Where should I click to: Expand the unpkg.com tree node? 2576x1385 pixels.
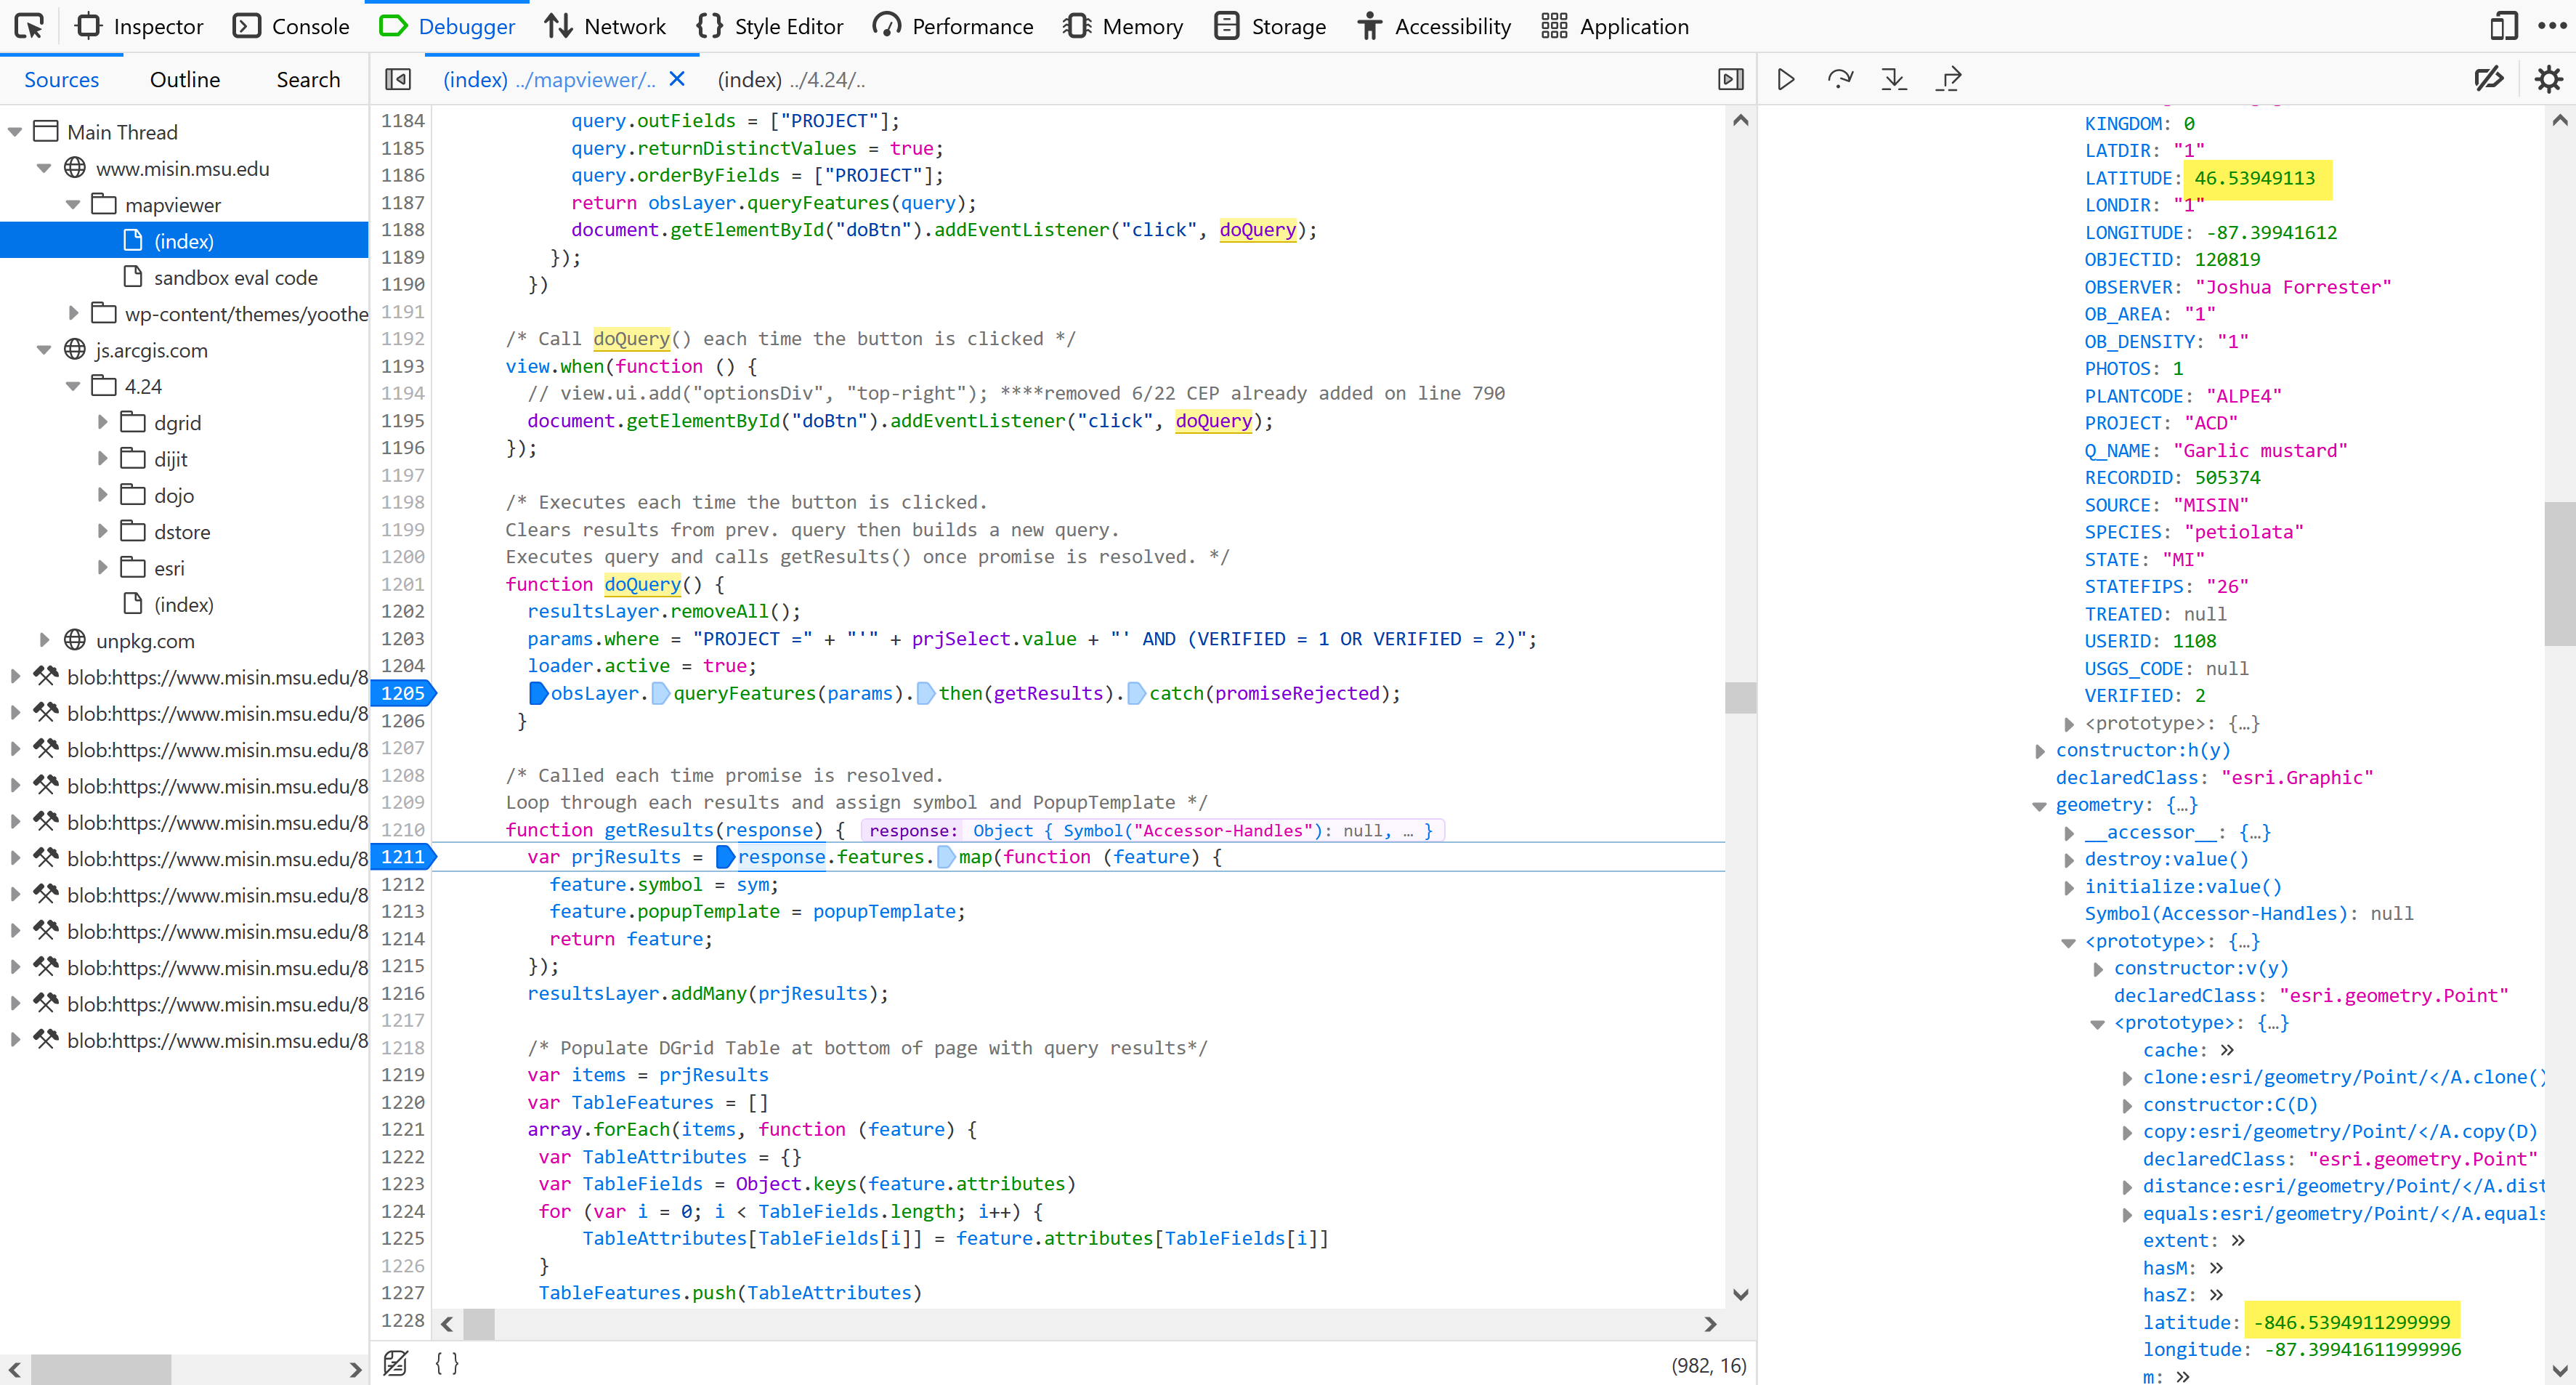(44, 640)
